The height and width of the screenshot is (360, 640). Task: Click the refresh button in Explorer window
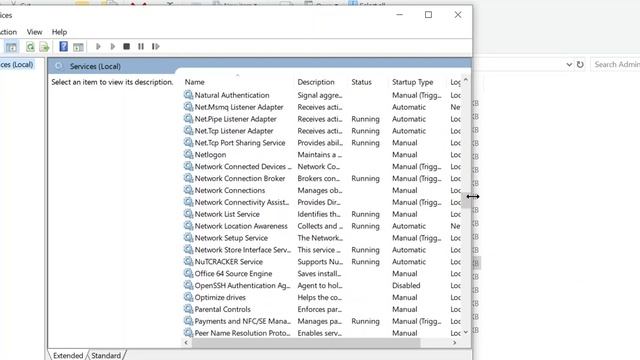[580, 64]
